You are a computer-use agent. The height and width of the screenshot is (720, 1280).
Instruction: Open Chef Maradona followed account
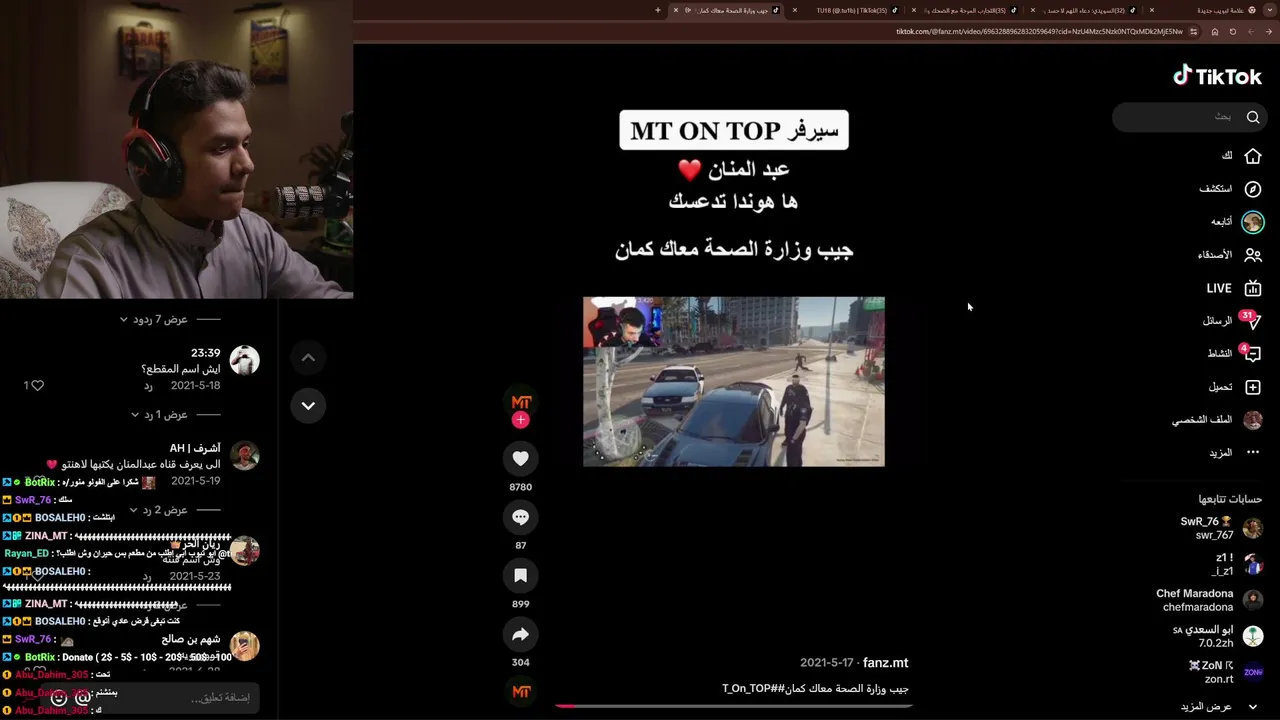1209,600
